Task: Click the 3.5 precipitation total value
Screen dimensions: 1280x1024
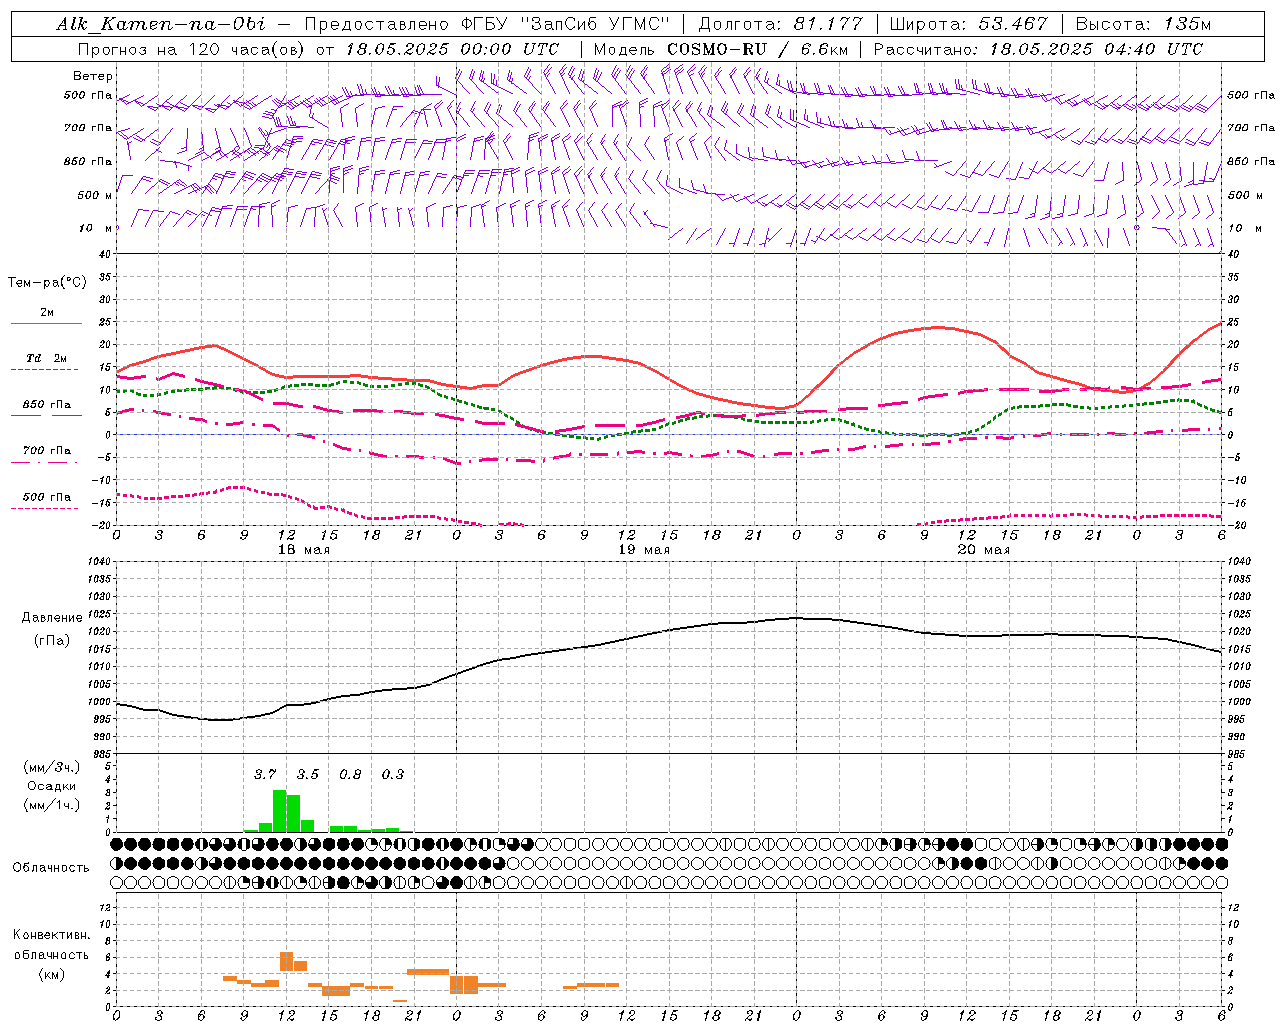Action: 308,774
